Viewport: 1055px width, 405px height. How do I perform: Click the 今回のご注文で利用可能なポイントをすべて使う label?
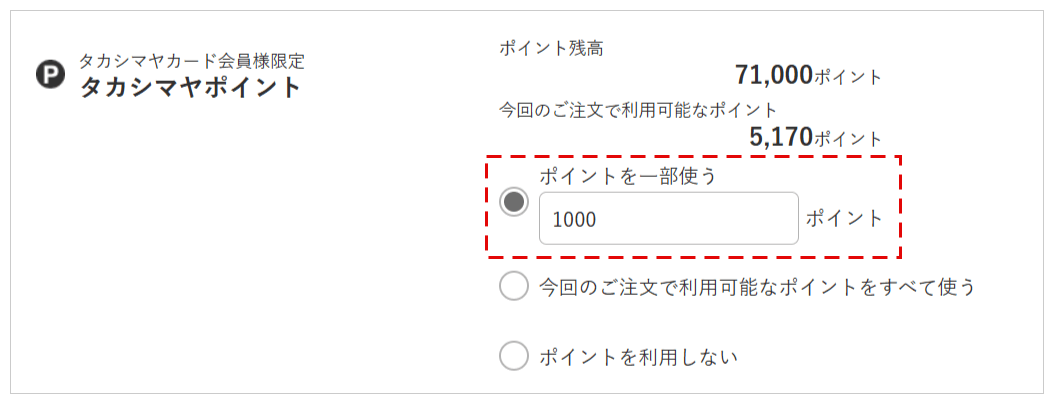[x=758, y=287]
